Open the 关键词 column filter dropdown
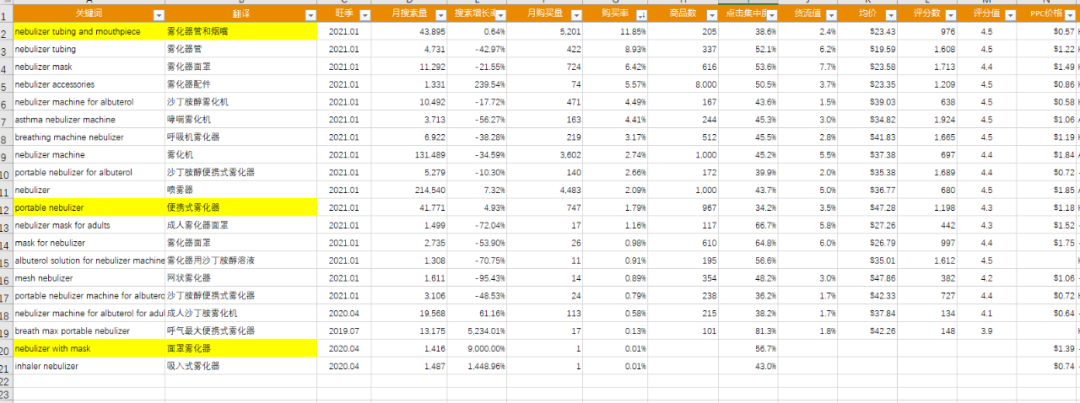The image size is (1080, 403). pyautogui.click(x=158, y=14)
